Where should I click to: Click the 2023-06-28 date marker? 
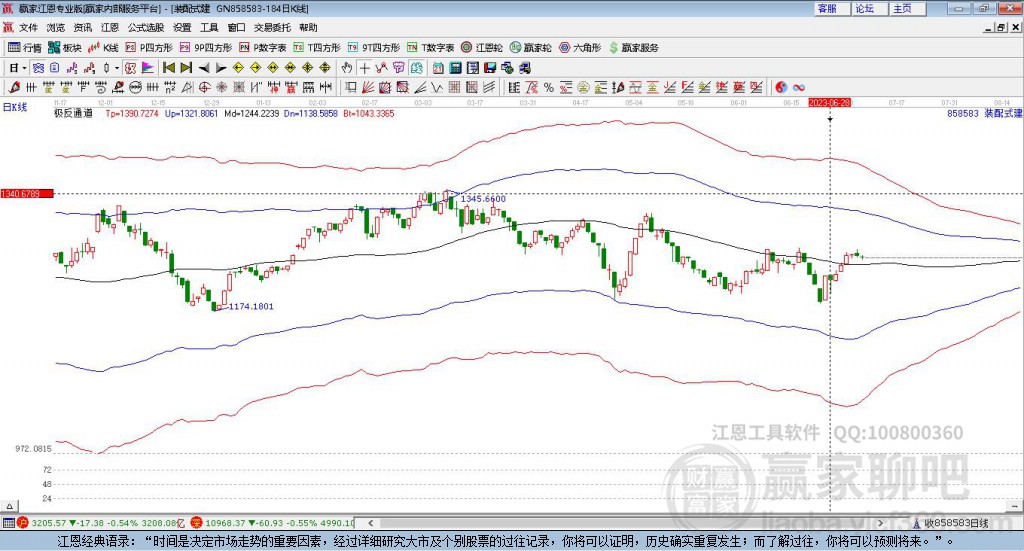click(829, 102)
